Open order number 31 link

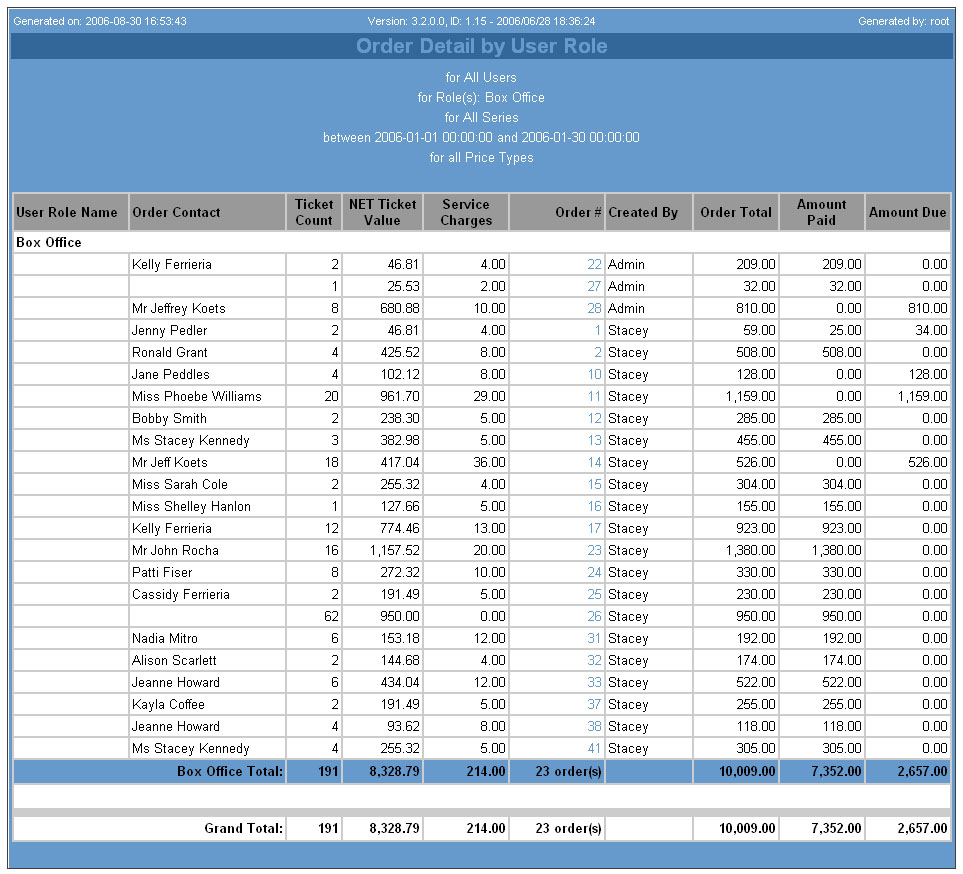pyautogui.click(x=594, y=639)
